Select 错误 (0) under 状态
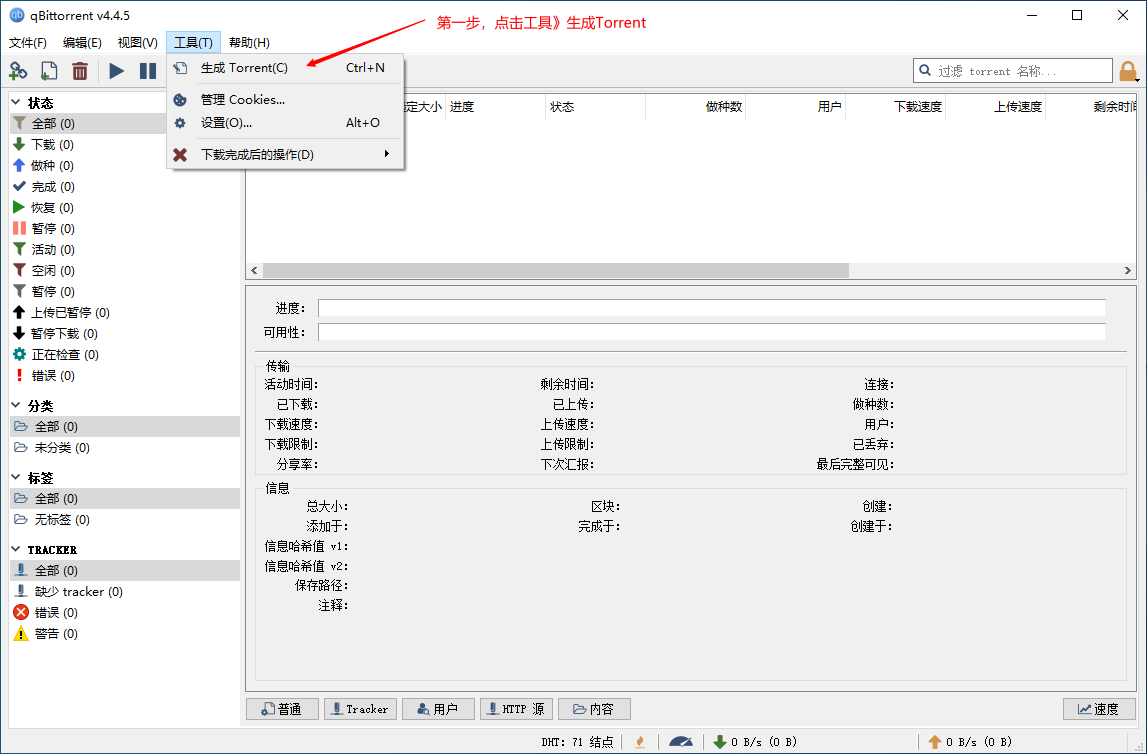This screenshot has width=1147, height=754. 125,376
